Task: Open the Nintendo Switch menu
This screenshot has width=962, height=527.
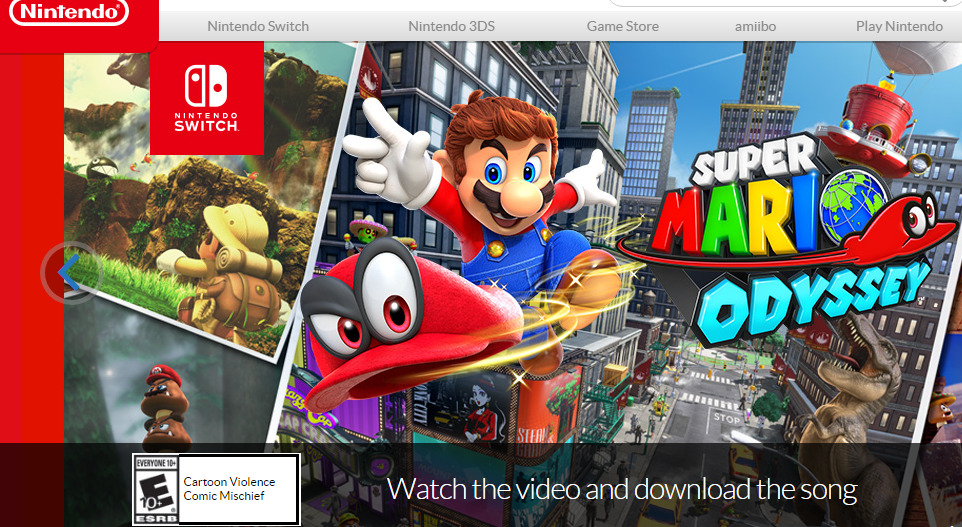Action: 258,26
